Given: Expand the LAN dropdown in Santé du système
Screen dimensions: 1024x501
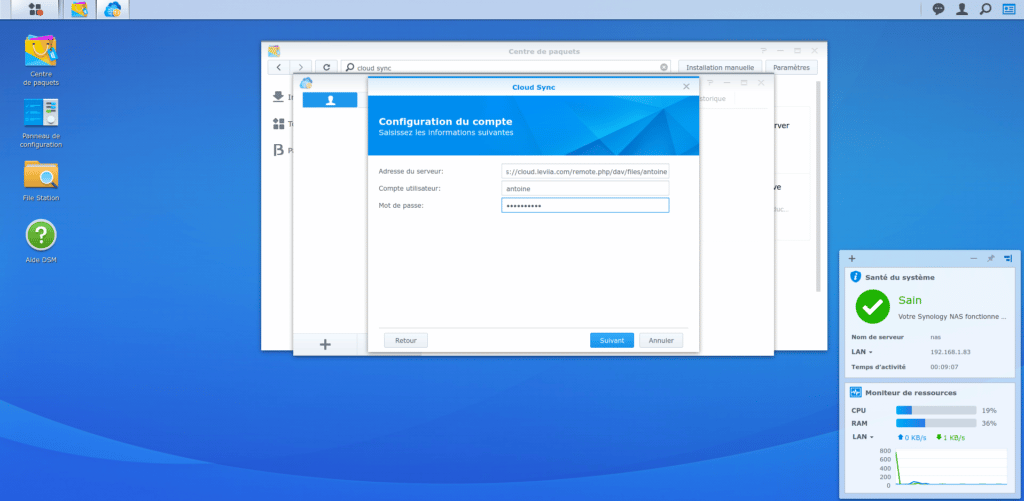Looking at the screenshot, I should coord(862,352).
